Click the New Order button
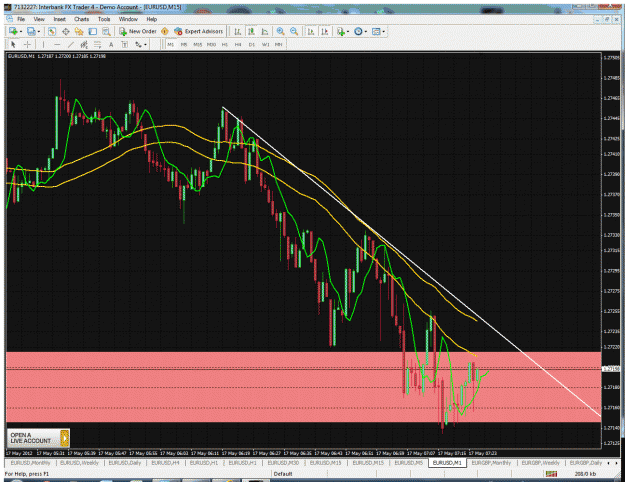The height and width of the screenshot is (482, 625). 138,31
